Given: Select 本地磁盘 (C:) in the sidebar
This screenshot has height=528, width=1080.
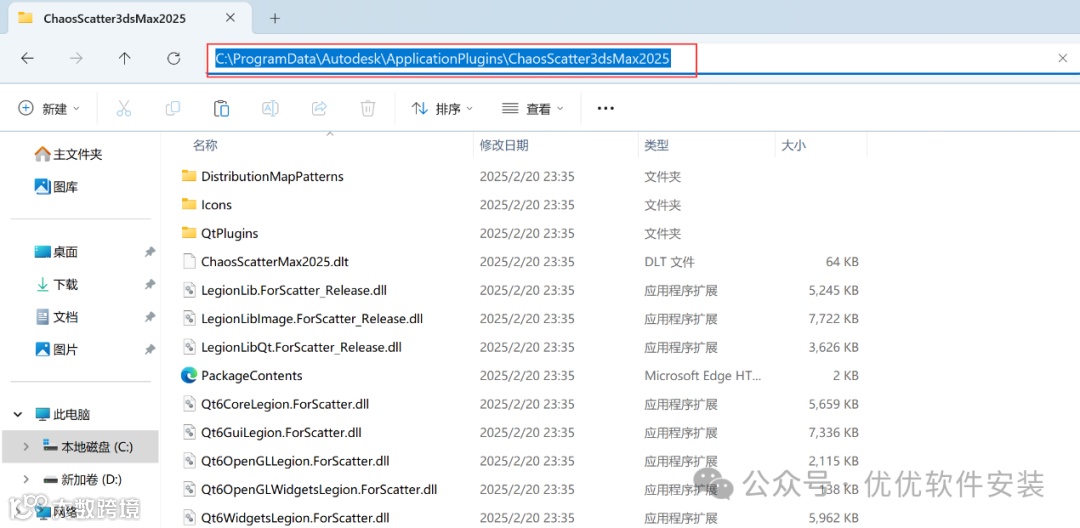Looking at the screenshot, I should pyautogui.click(x=87, y=447).
